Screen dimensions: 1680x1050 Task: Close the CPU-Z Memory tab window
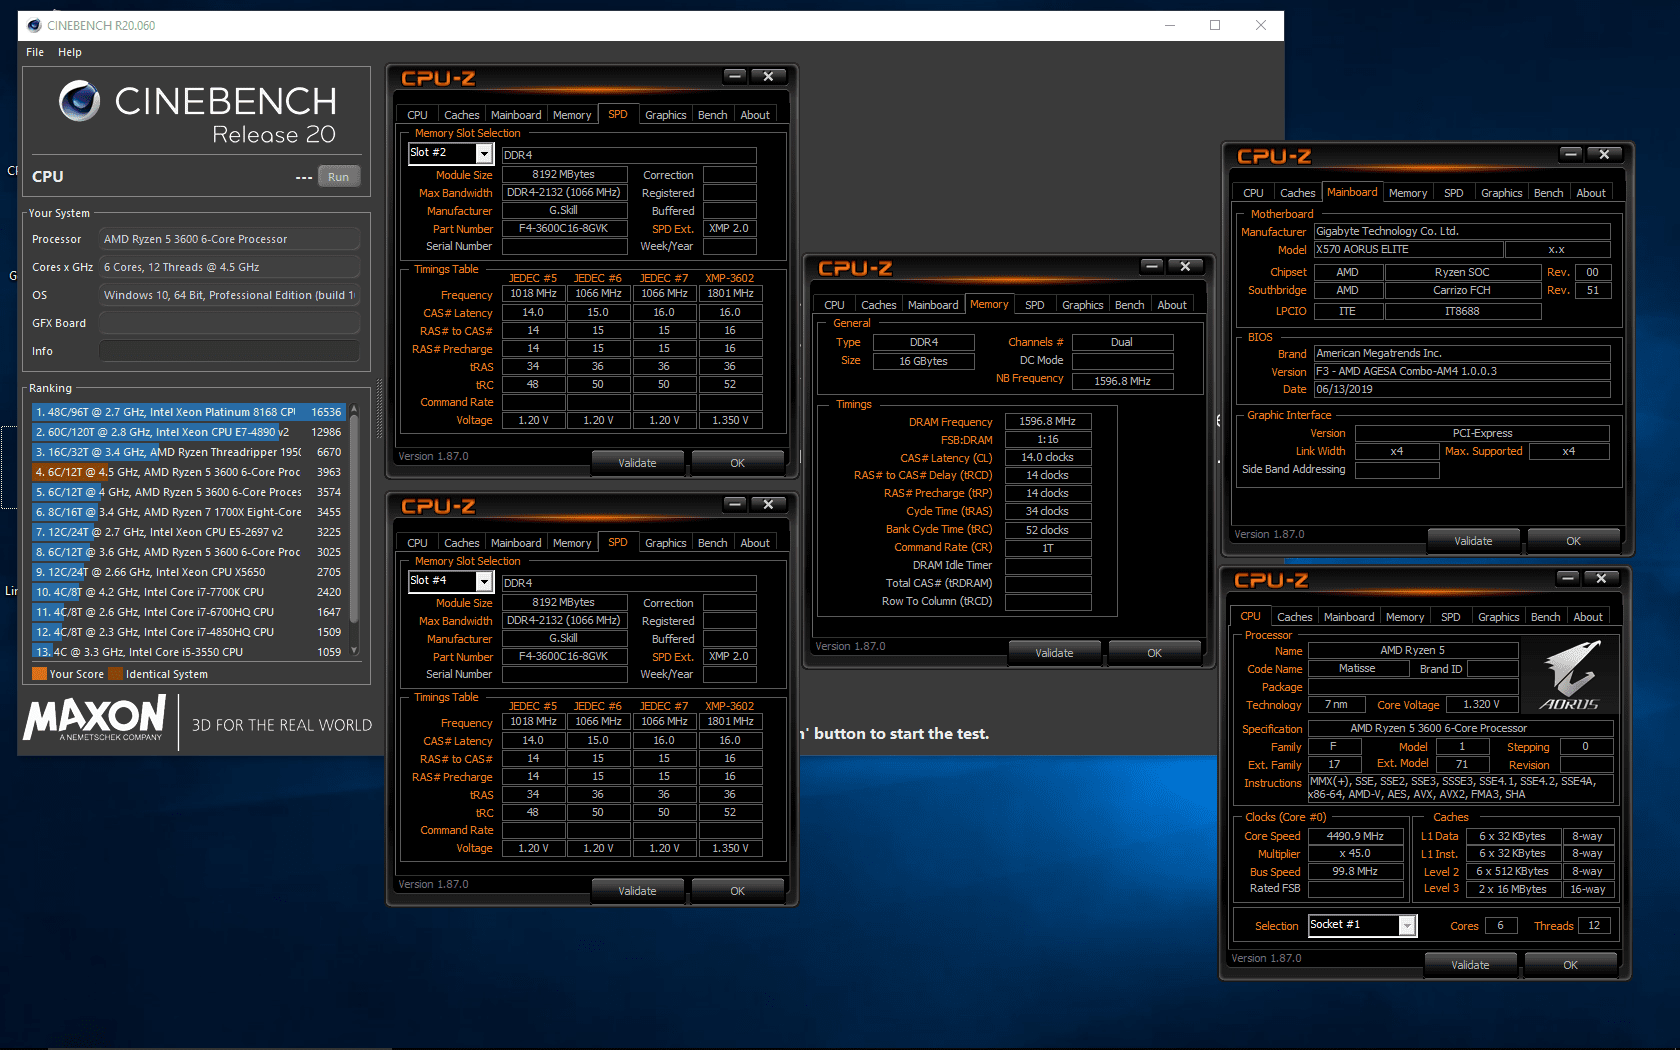[1185, 266]
